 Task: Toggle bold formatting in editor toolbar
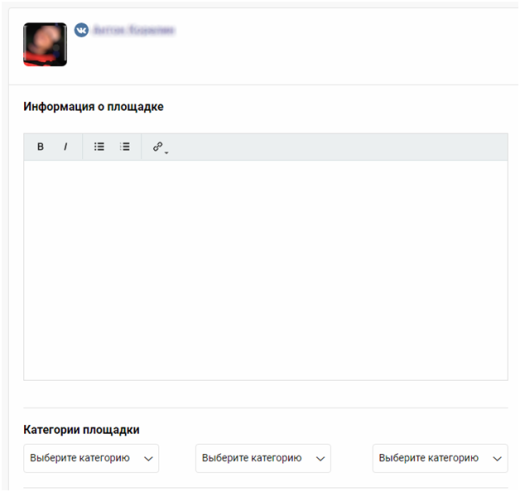40,147
